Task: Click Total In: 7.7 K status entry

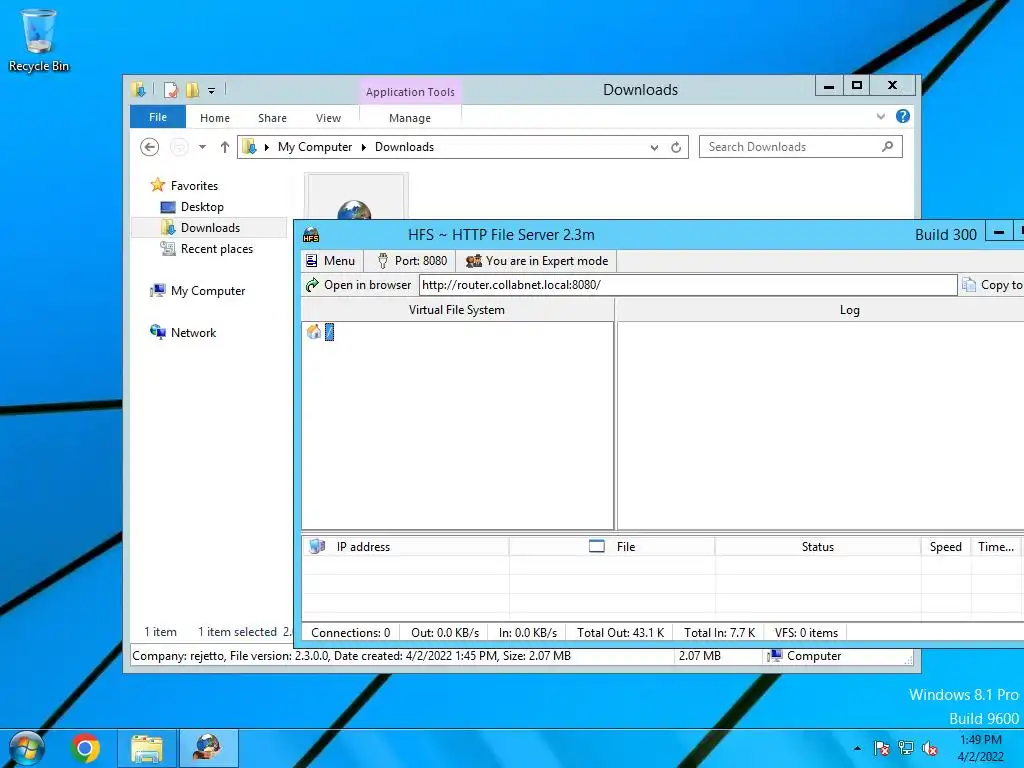Action: (719, 632)
